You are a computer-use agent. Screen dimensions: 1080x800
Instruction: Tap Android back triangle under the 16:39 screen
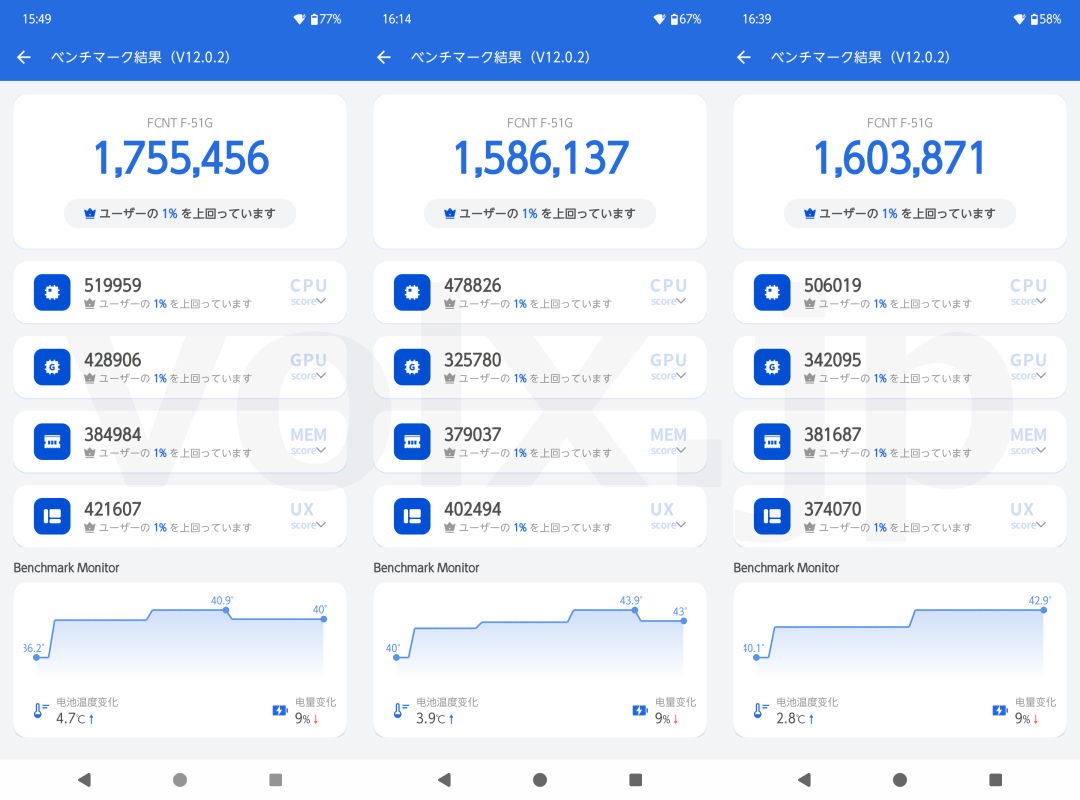804,779
